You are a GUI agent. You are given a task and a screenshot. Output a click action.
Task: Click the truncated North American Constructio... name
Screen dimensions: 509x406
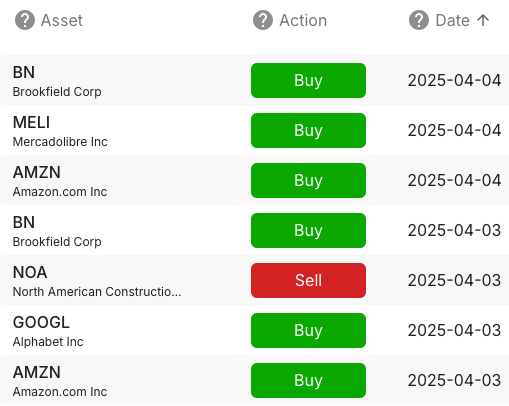[x=97, y=292]
